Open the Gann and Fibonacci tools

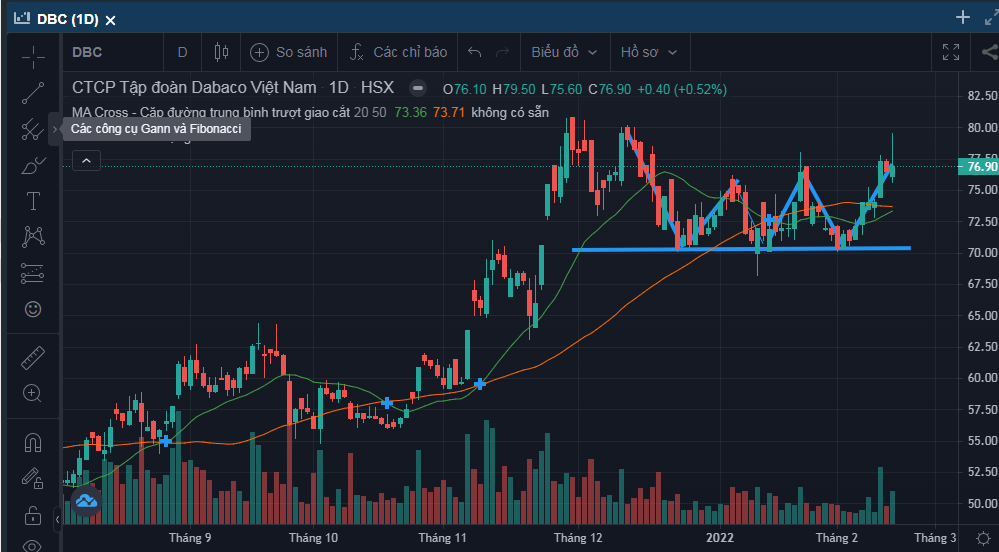coord(33,129)
